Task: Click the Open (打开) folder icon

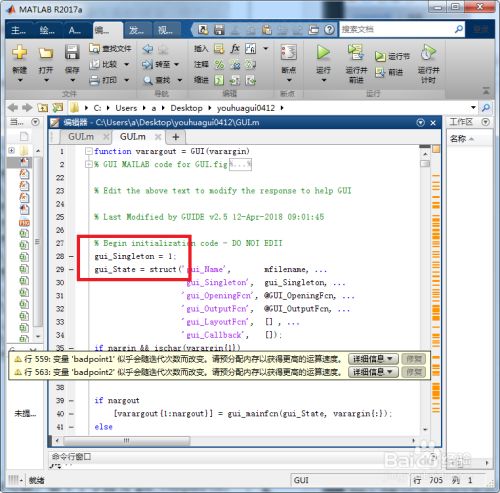Action: (46, 53)
